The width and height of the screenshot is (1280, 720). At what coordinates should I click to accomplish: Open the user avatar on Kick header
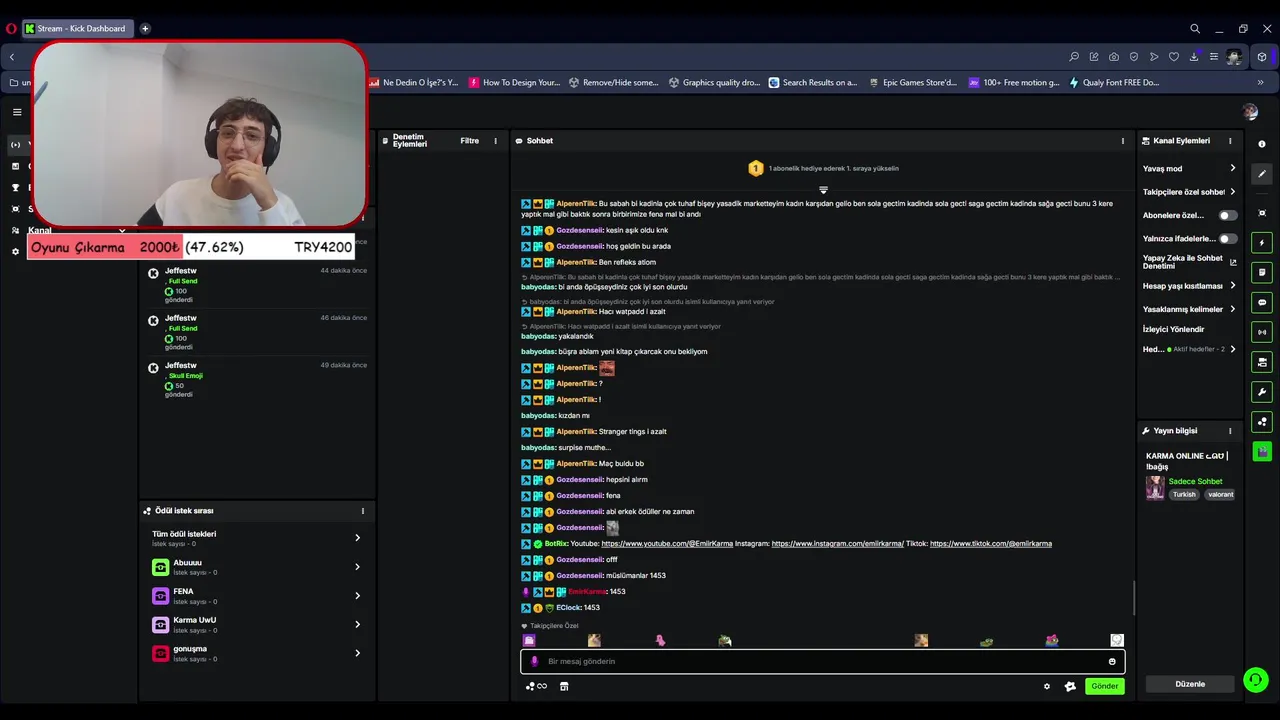coord(1250,112)
